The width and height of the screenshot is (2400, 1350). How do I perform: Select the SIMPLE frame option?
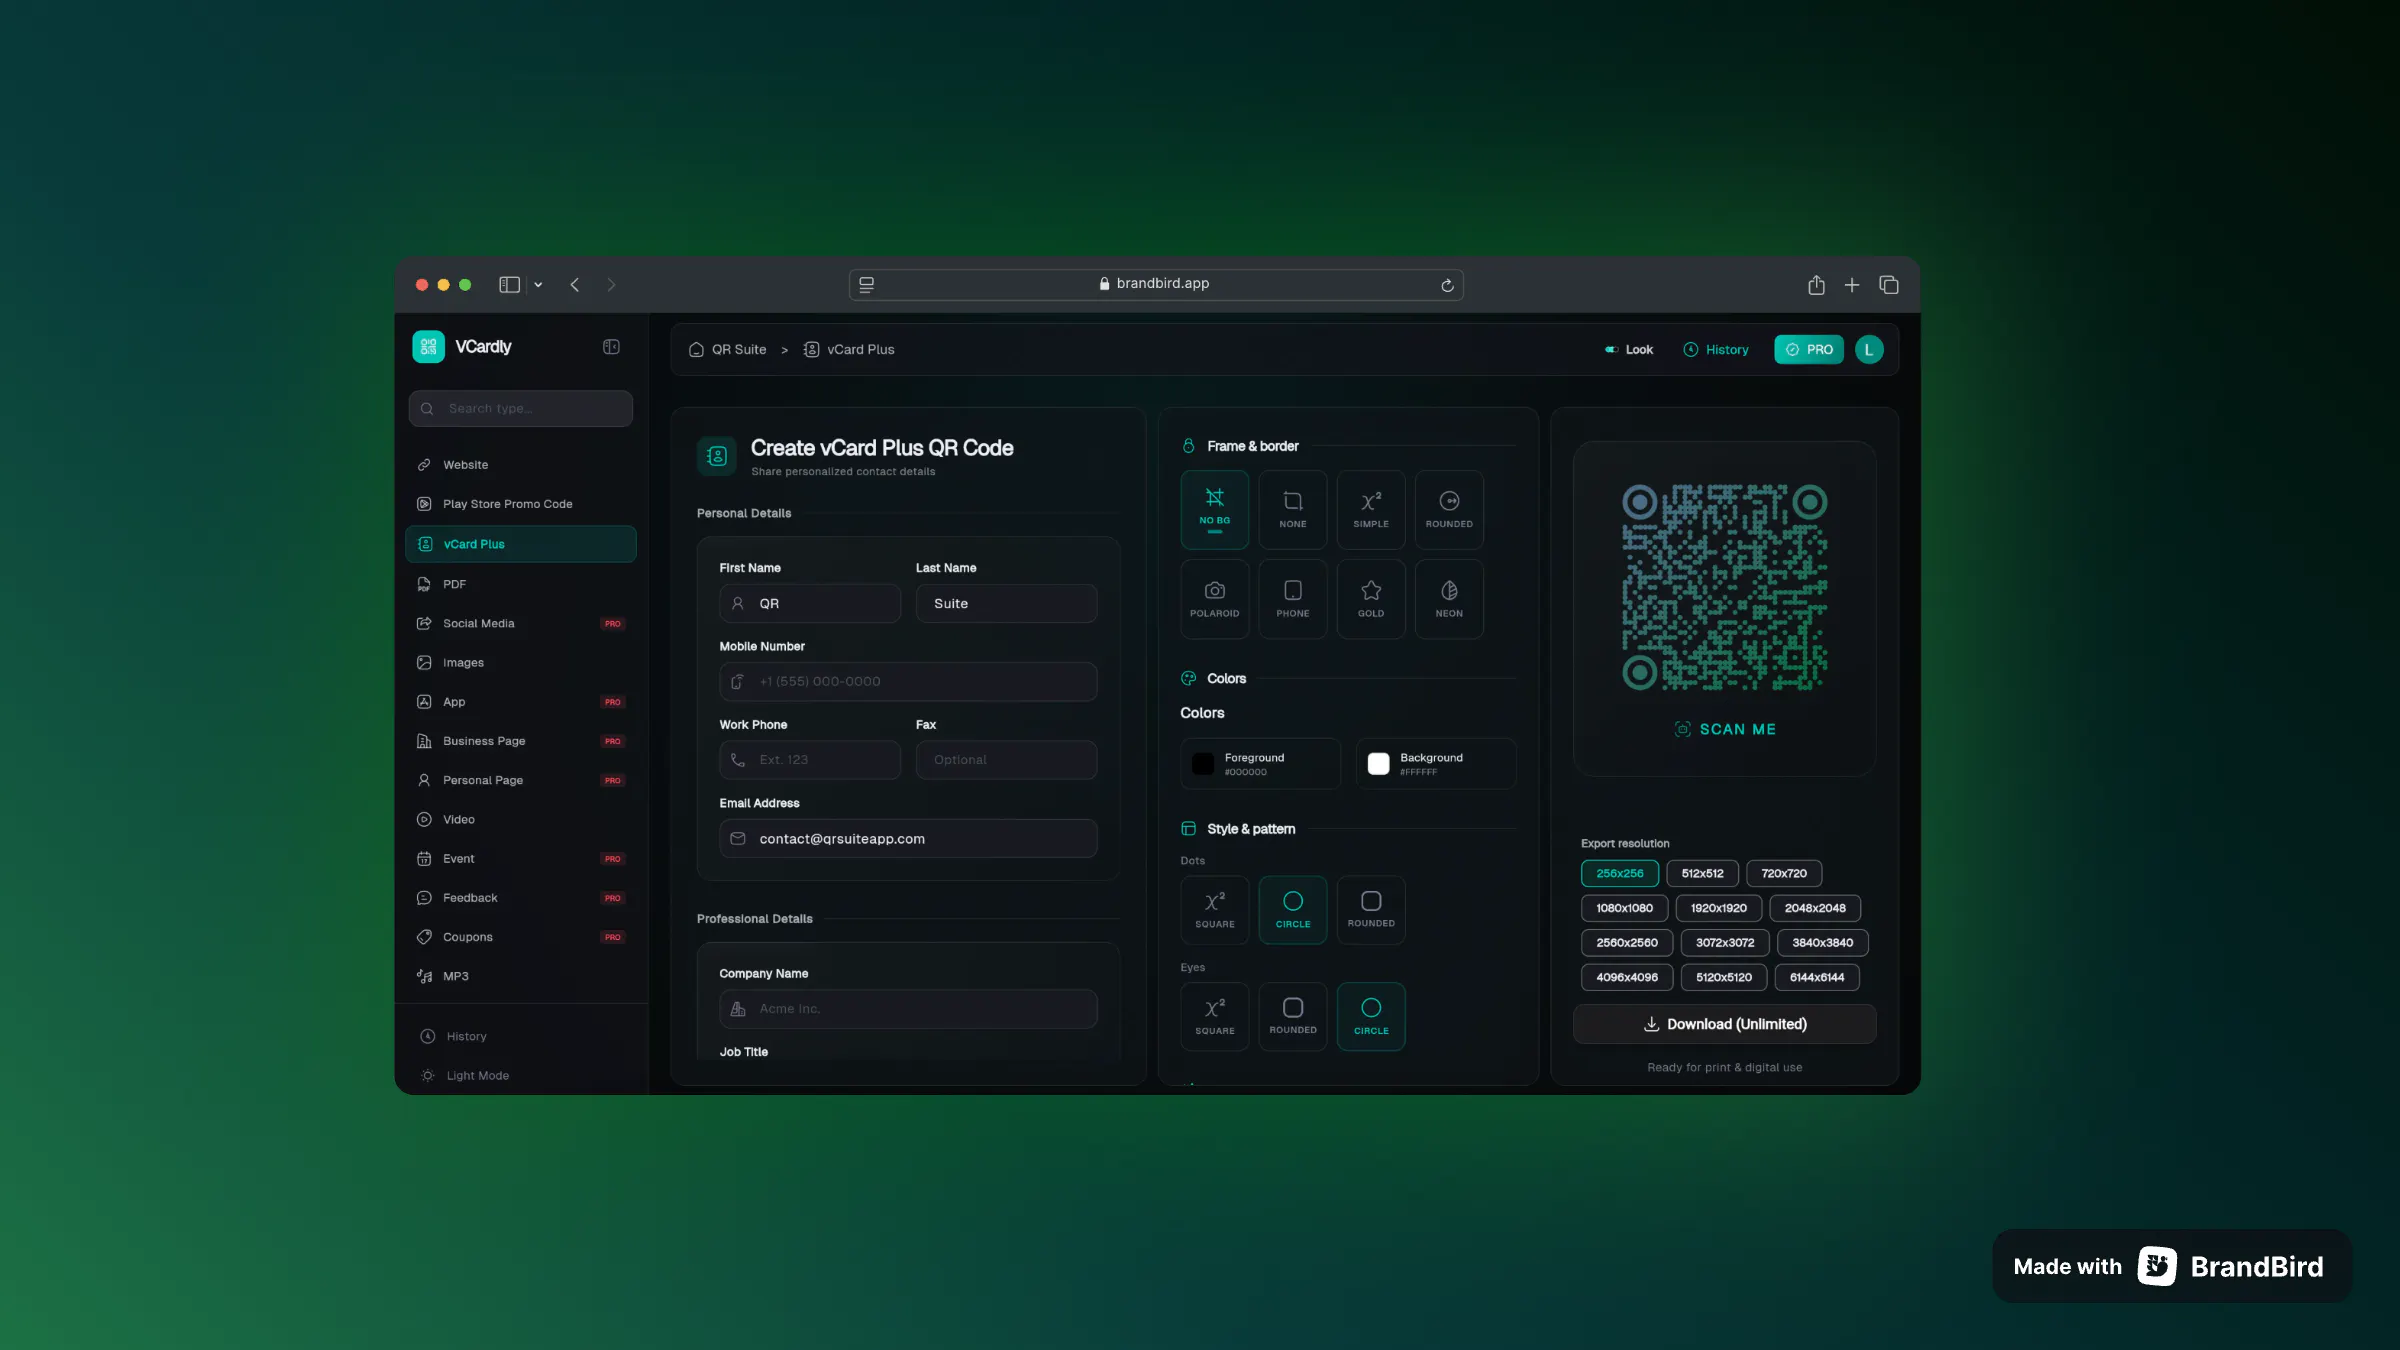1371,510
